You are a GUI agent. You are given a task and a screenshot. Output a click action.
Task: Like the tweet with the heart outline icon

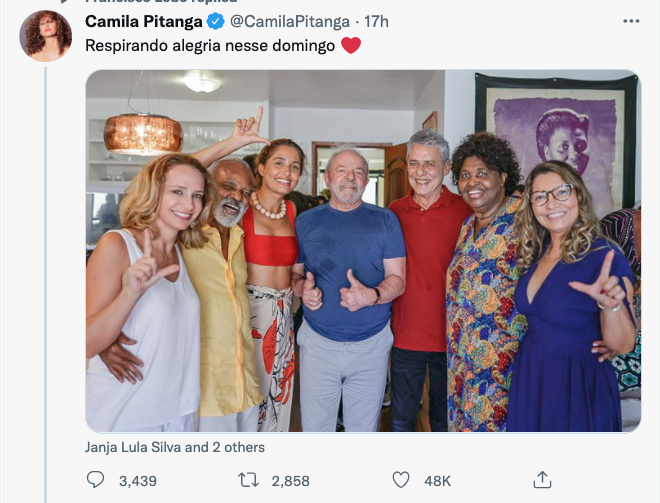(401, 480)
